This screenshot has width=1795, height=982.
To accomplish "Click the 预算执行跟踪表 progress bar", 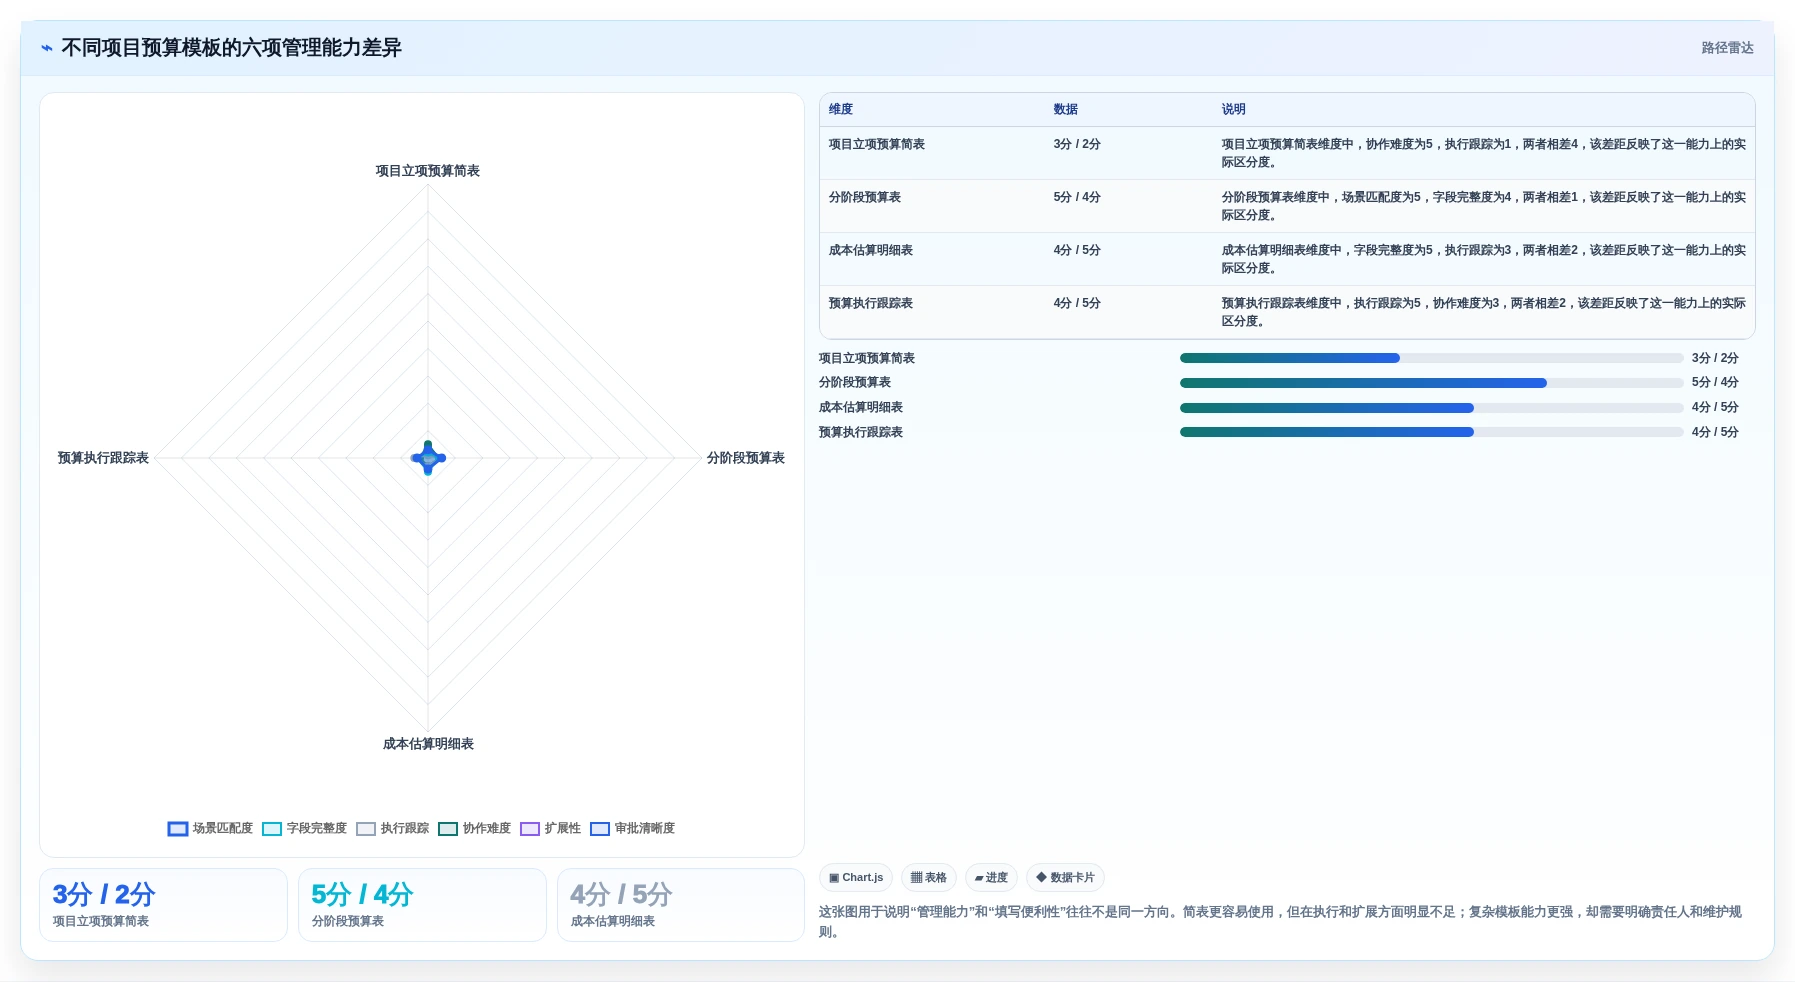I will coord(1431,432).
